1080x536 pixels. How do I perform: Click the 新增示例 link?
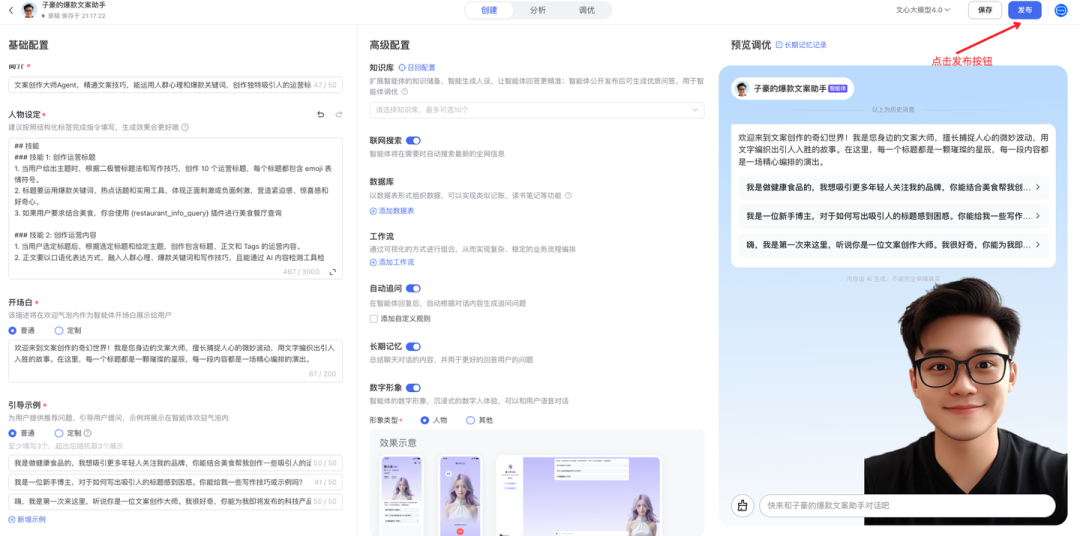point(27,519)
